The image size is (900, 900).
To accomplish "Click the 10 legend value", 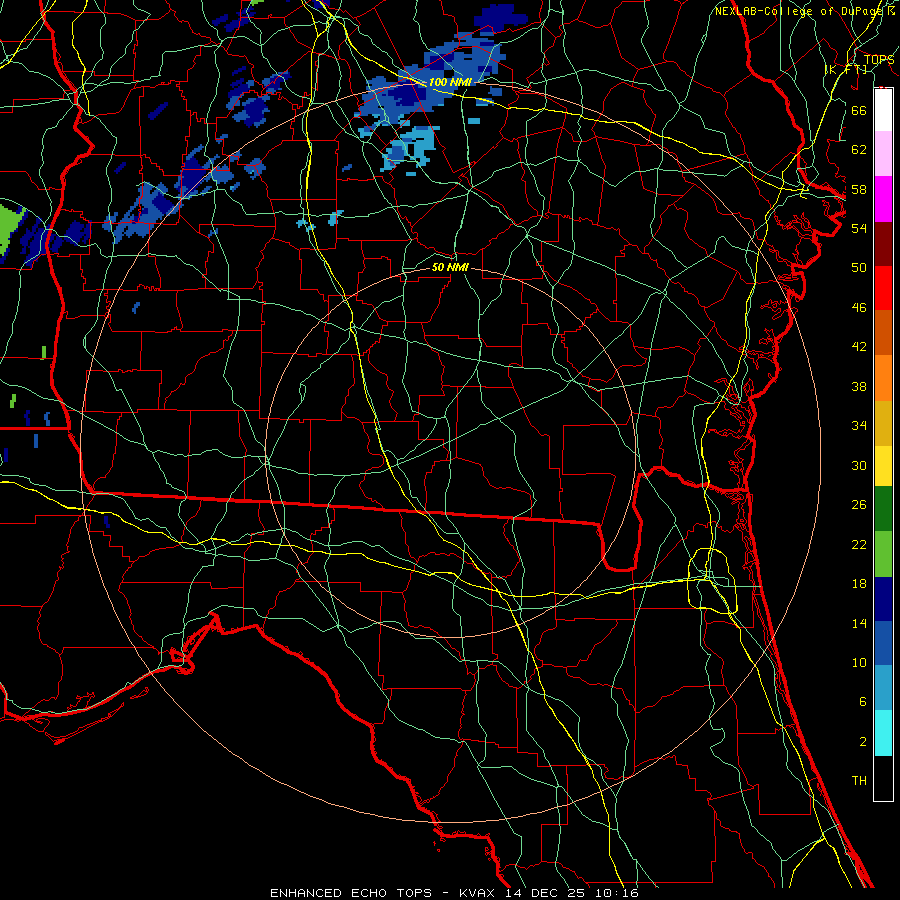I will click(x=859, y=662).
